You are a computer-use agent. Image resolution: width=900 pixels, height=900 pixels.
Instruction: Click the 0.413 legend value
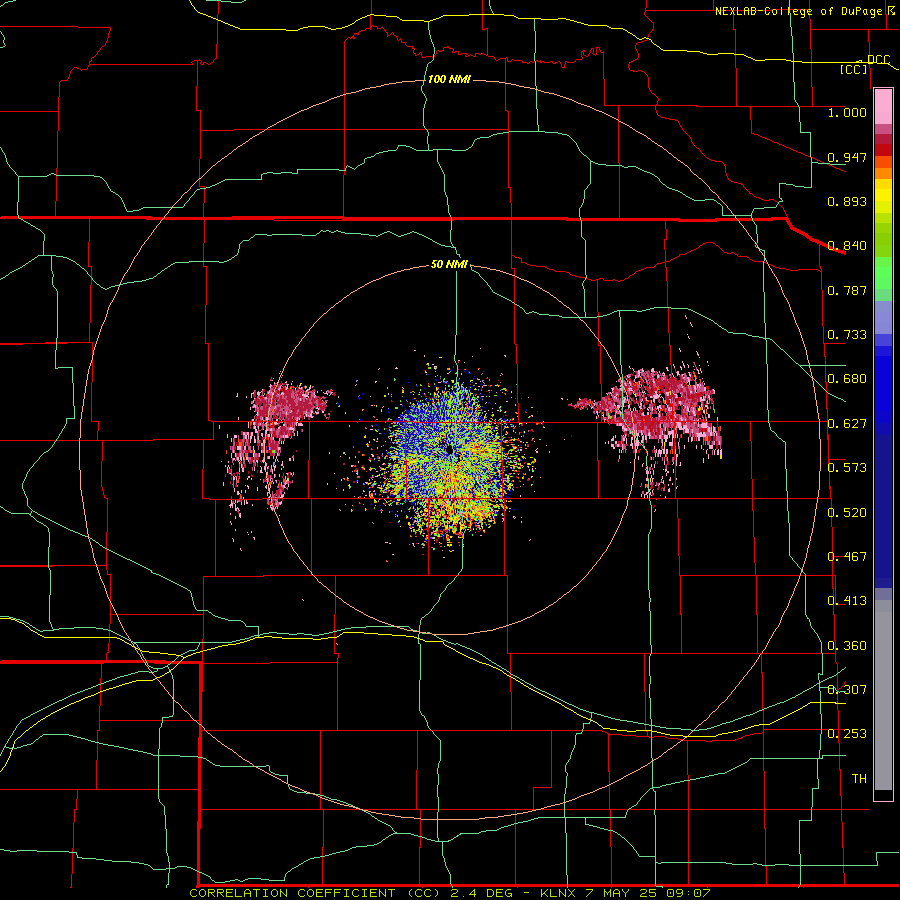click(x=847, y=601)
